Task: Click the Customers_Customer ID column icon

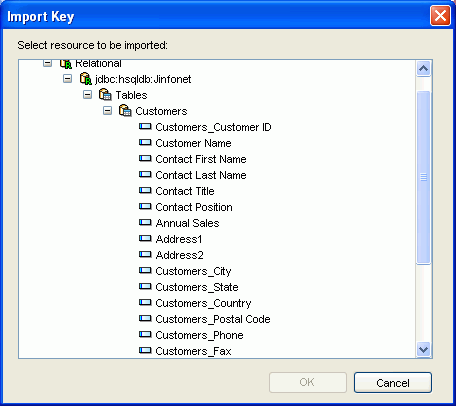Action: click(145, 126)
